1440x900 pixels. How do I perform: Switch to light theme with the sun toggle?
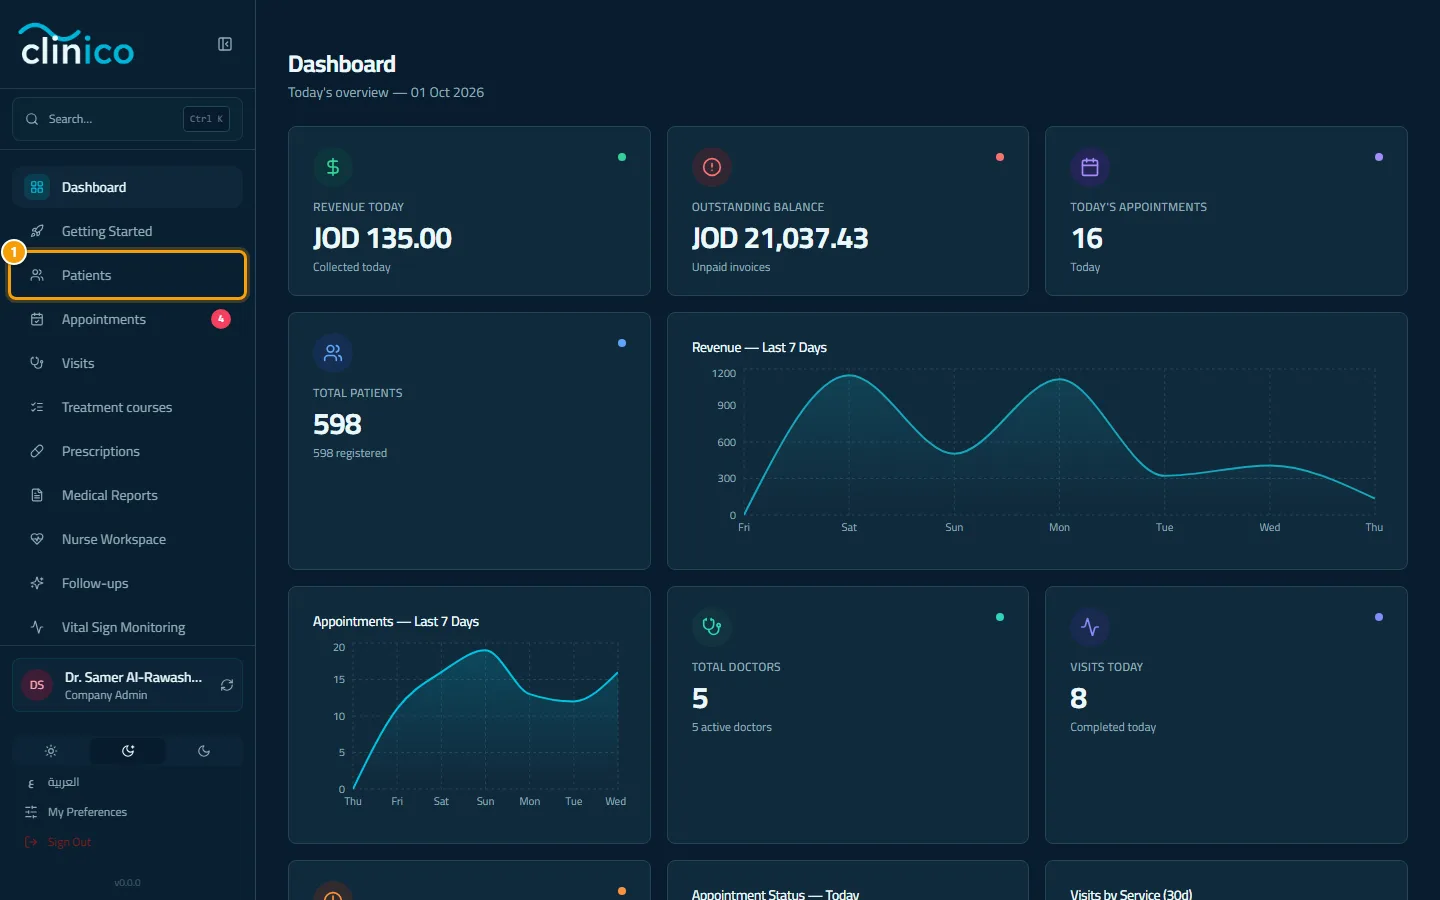pos(51,751)
